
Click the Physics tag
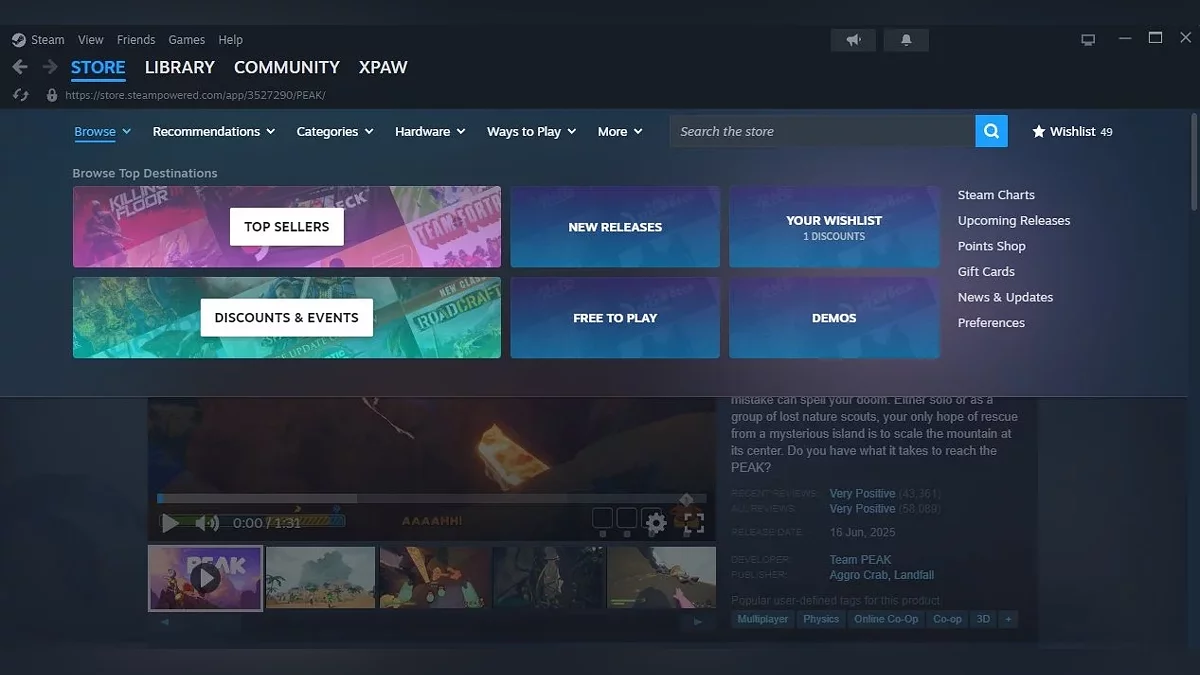(821, 619)
